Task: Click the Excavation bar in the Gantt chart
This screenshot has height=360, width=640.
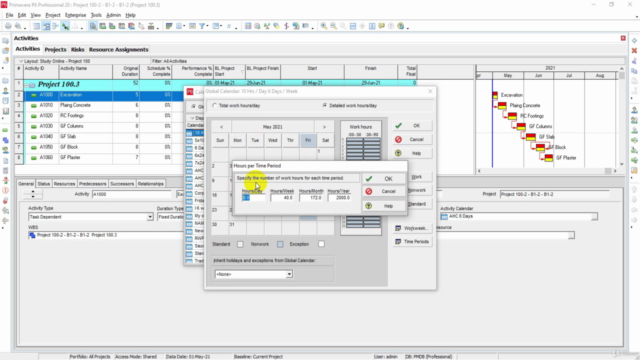Action: coord(495,95)
